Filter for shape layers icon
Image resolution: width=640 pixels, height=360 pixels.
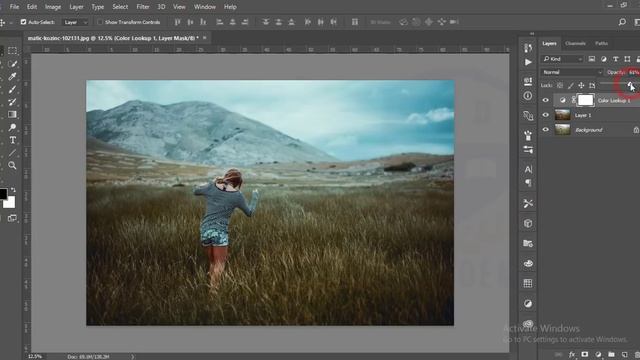tap(627, 59)
